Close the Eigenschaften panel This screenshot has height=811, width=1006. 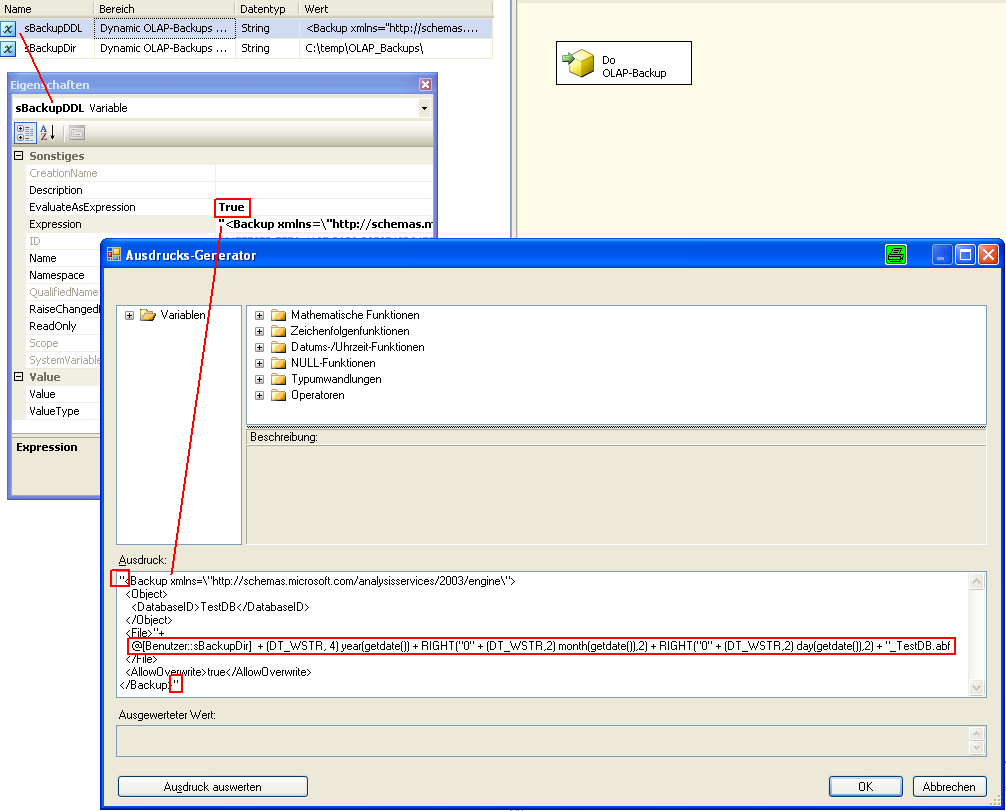(x=425, y=86)
